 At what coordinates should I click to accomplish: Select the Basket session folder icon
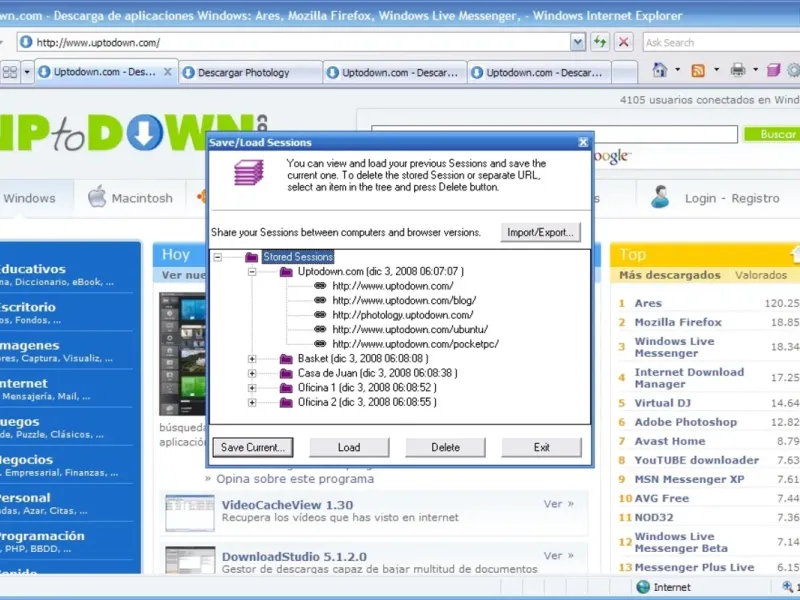(x=286, y=359)
